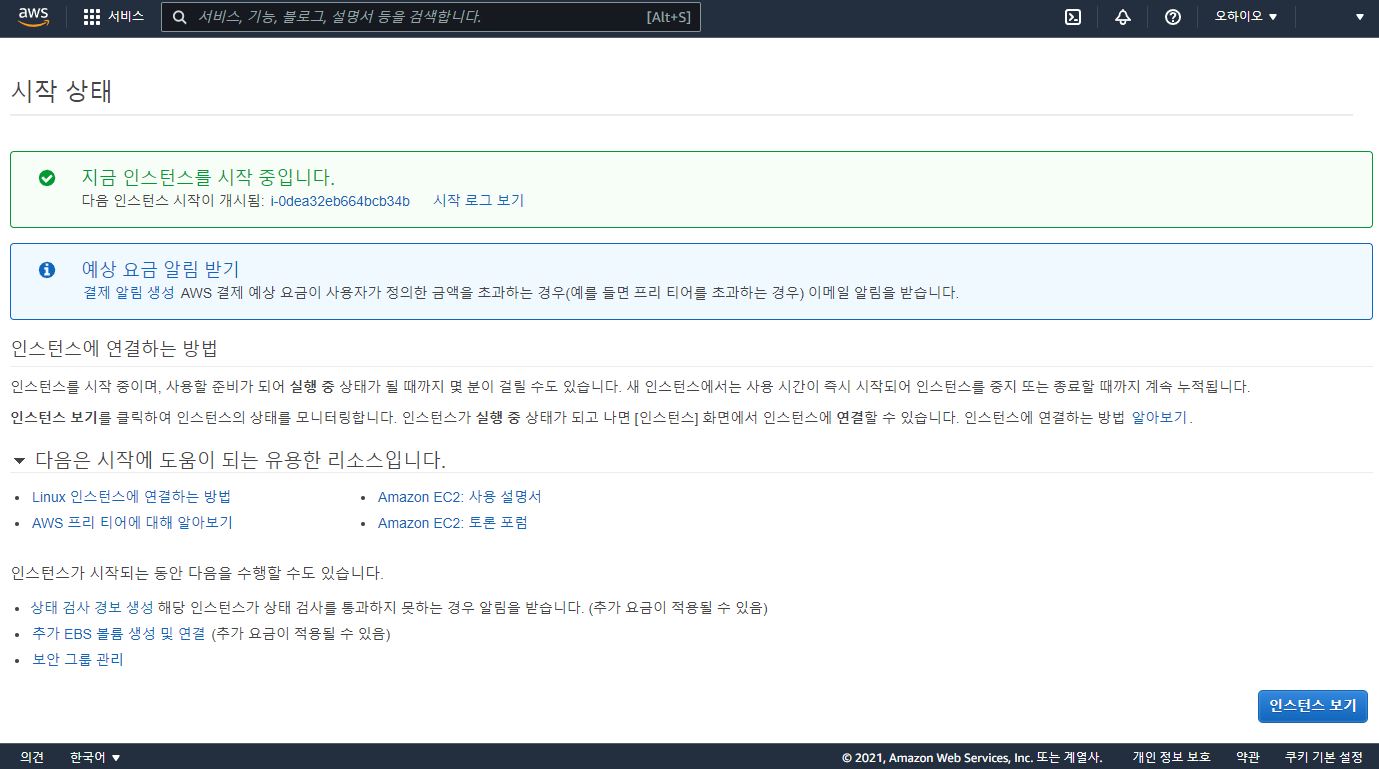The width and height of the screenshot is (1379, 769).
Task: Click the search magnifier icon
Action: pos(179,17)
